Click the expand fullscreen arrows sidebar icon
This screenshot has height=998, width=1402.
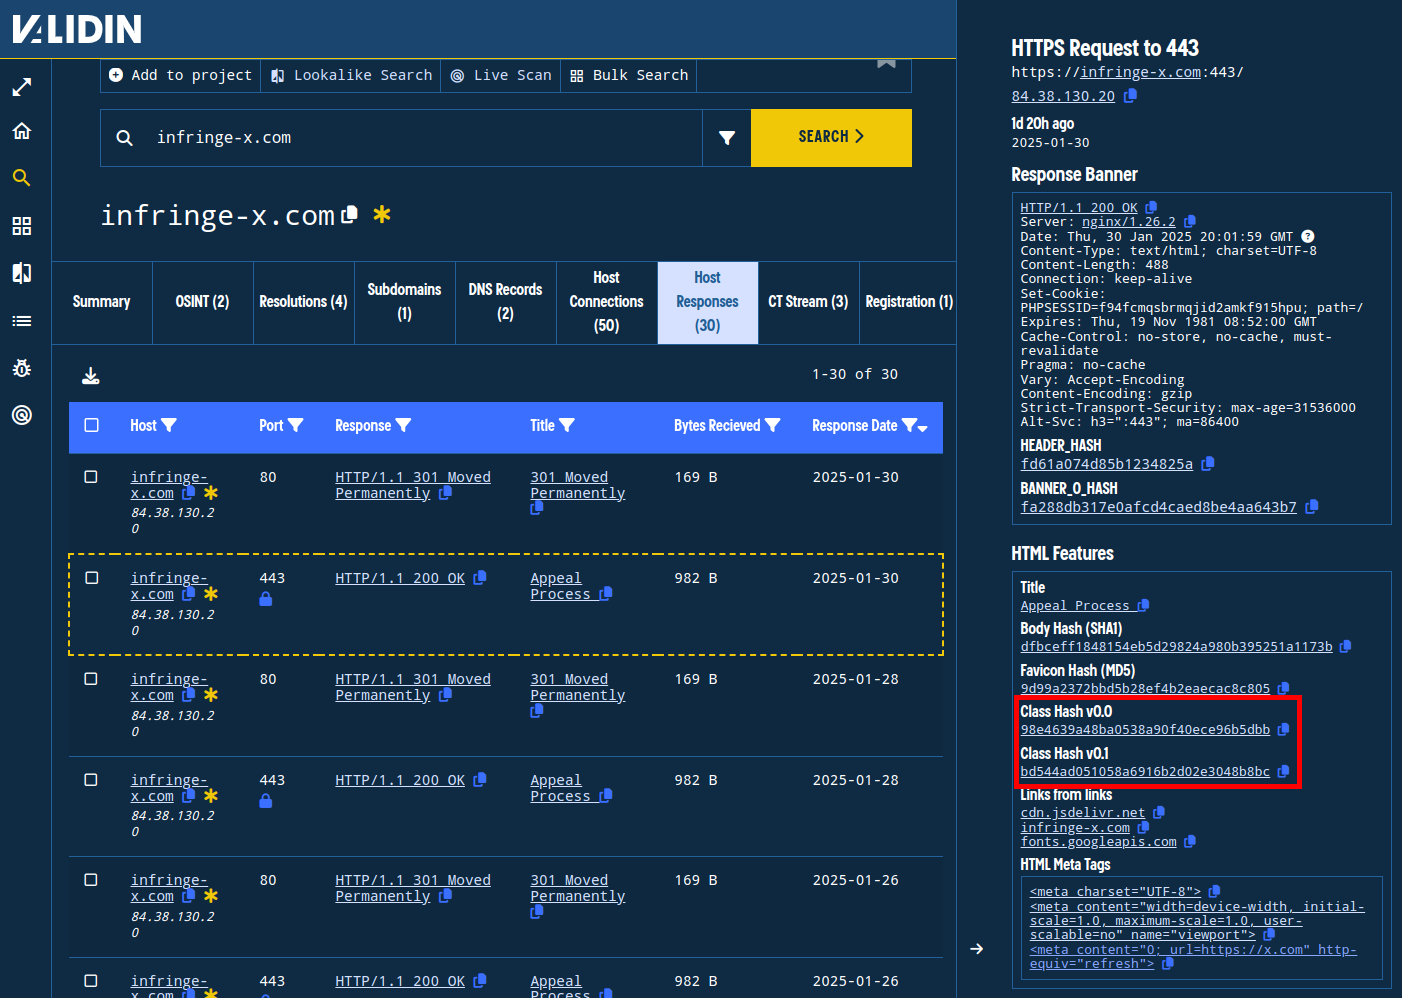[x=22, y=87]
